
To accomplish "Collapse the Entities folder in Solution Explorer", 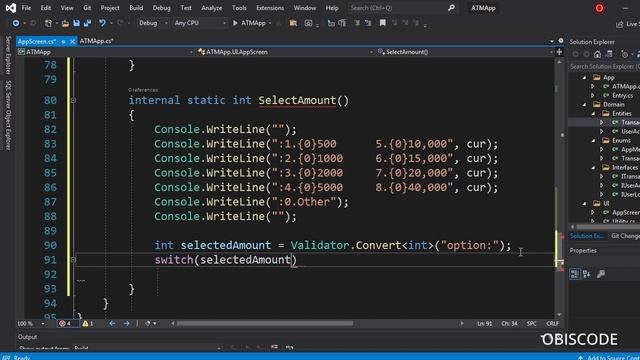I will pyautogui.click(x=593, y=113).
